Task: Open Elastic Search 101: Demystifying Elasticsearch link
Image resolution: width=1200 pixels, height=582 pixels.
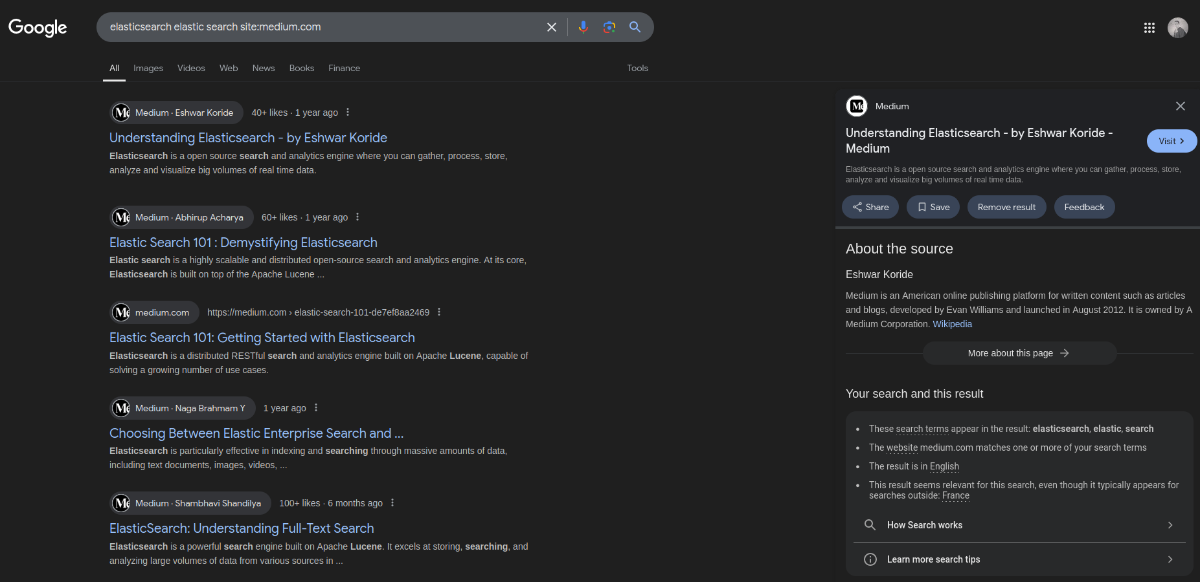Action: (x=243, y=242)
